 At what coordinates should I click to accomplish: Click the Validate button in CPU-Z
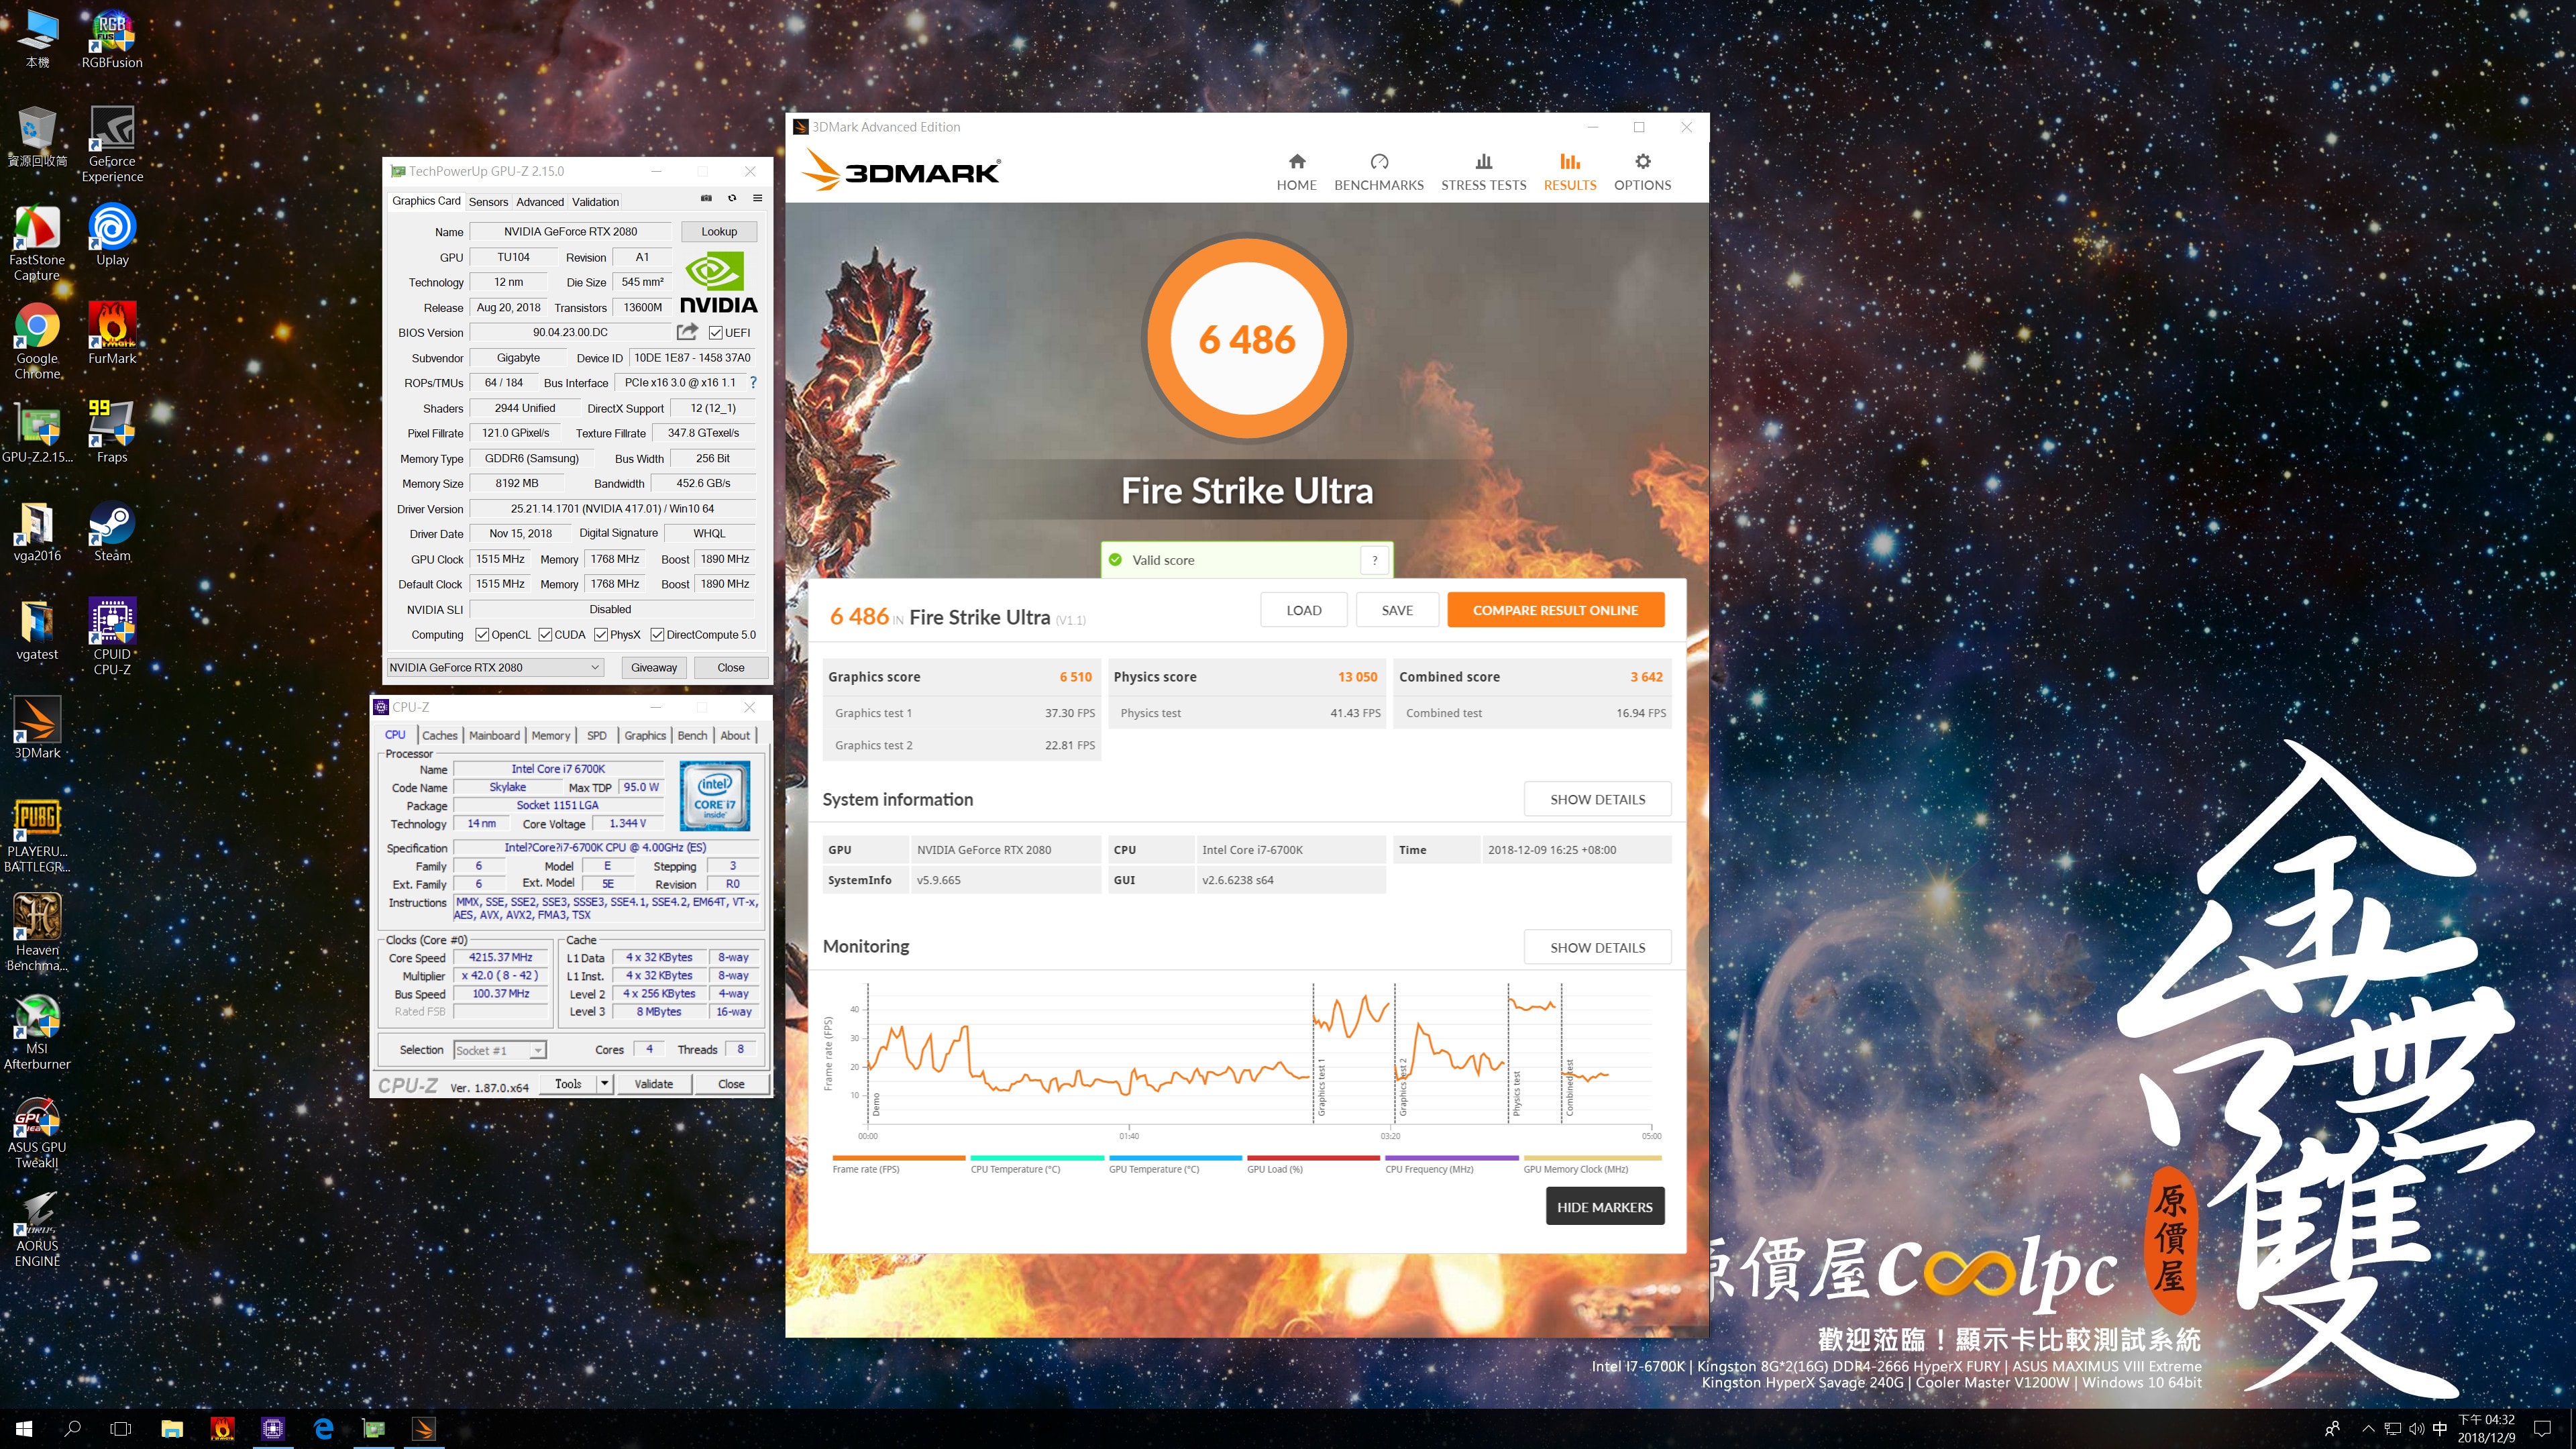click(x=653, y=1084)
